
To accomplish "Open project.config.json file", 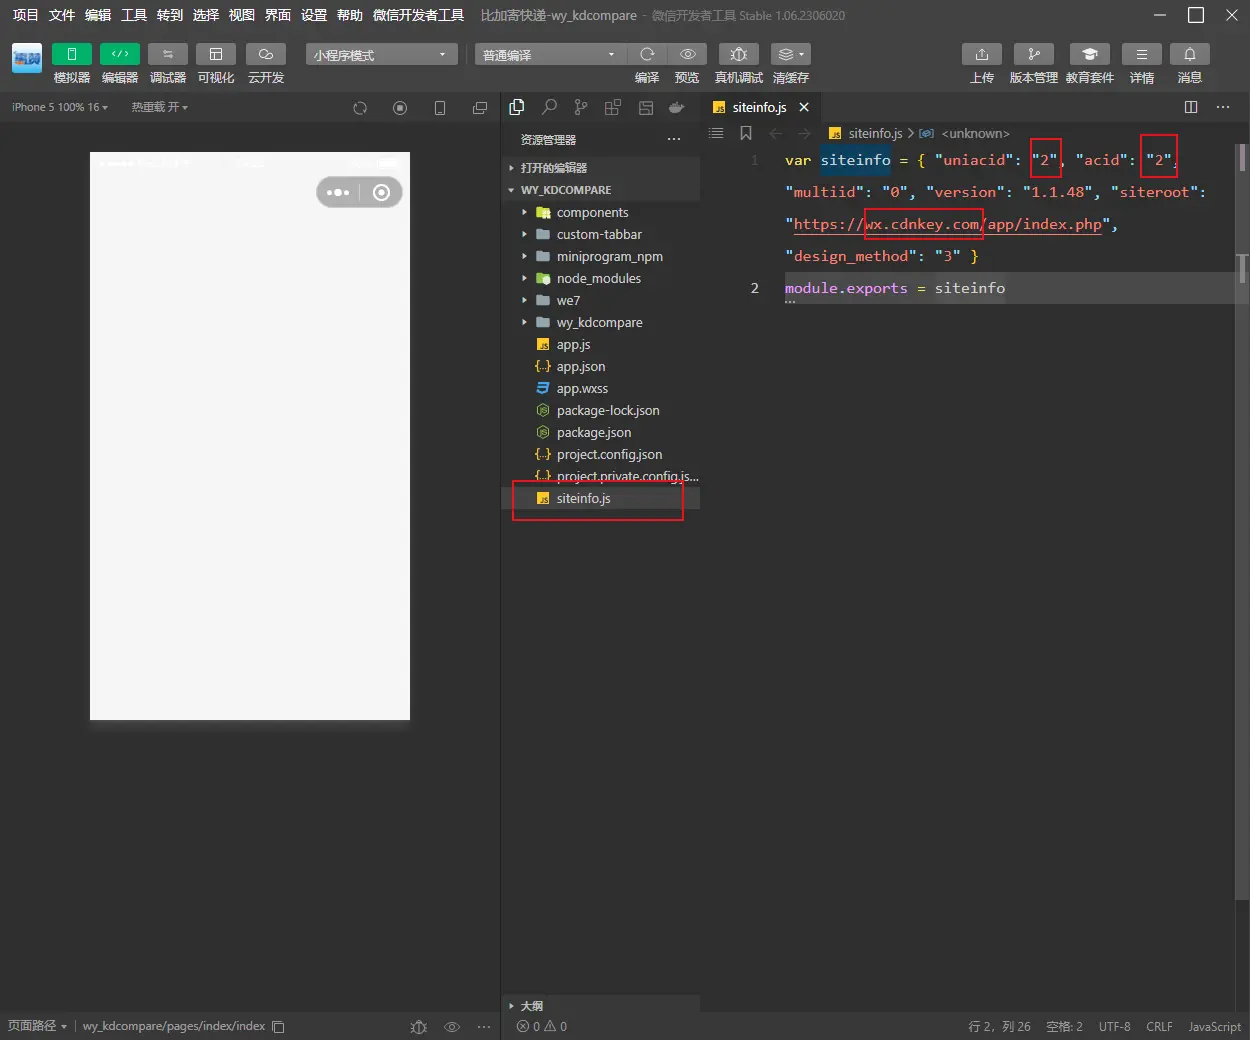I will point(600,454).
